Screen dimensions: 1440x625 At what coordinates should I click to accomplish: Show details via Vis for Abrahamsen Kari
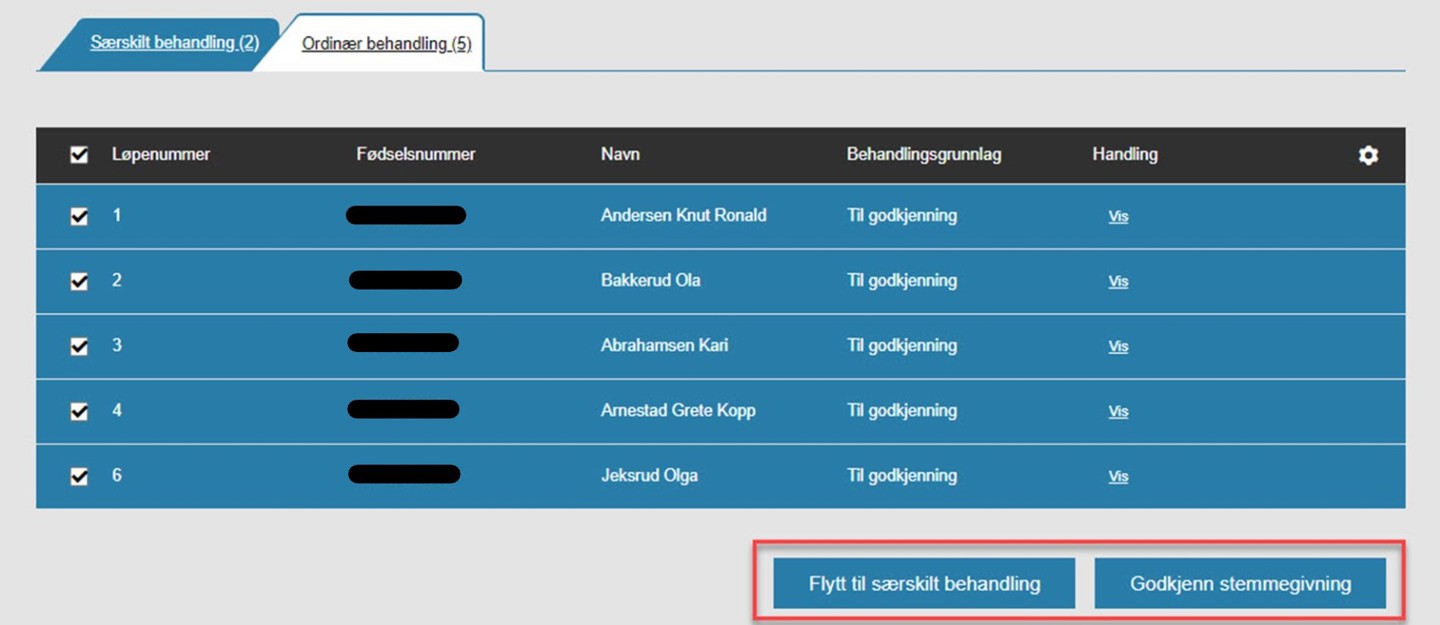1118,347
